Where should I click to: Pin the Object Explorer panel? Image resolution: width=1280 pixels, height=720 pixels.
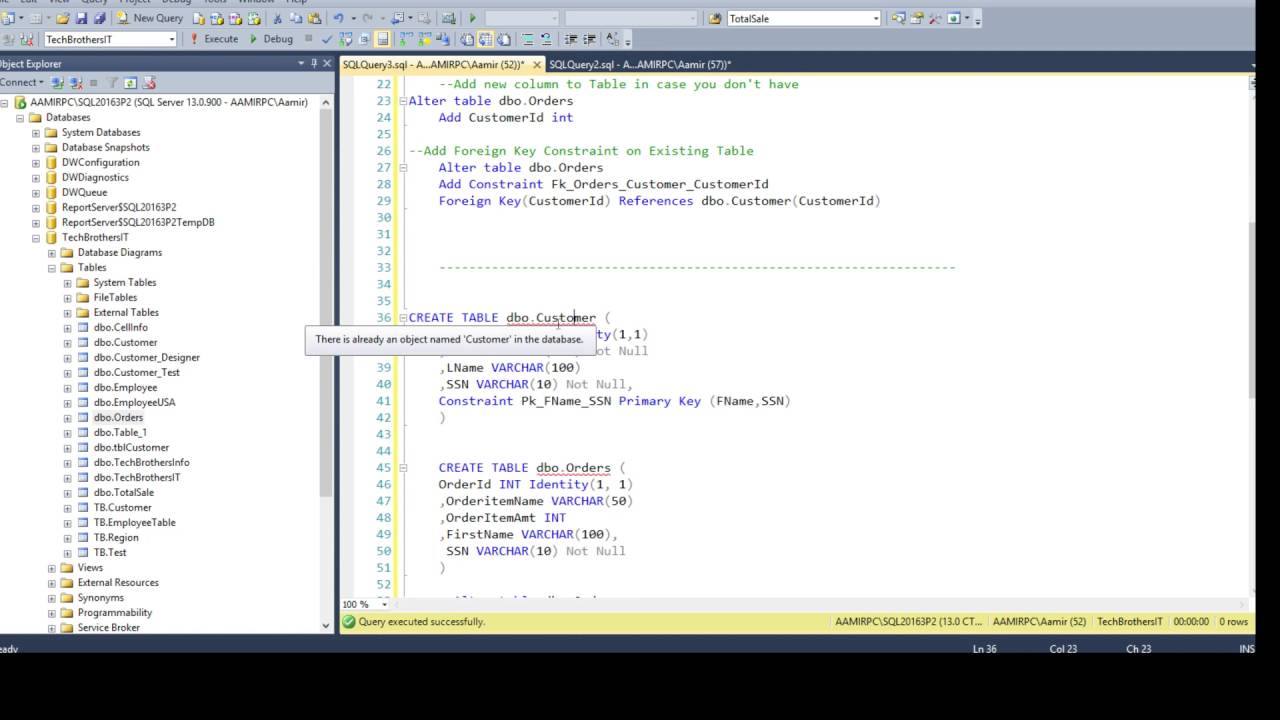point(314,63)
